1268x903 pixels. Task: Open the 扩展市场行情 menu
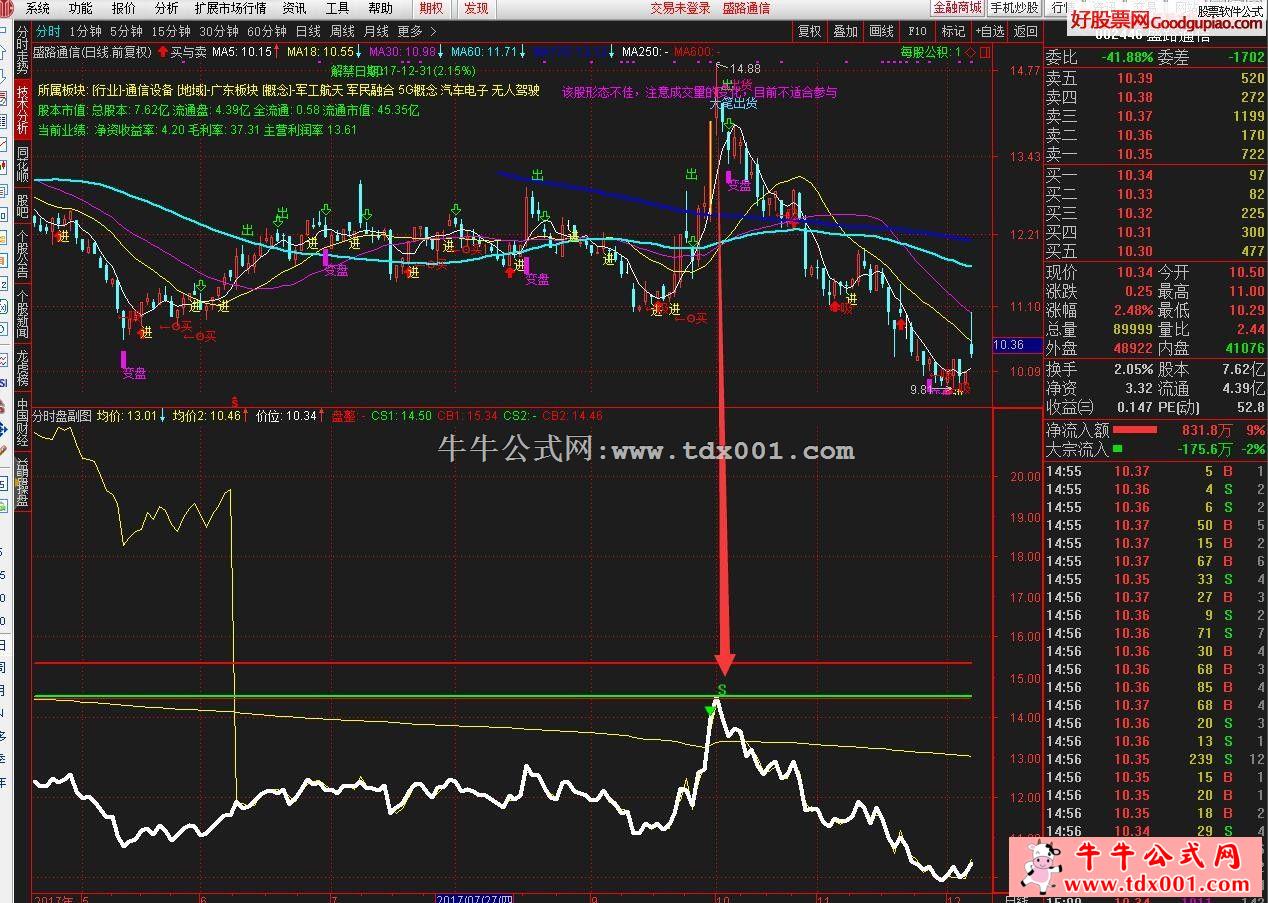coord(231,8)
